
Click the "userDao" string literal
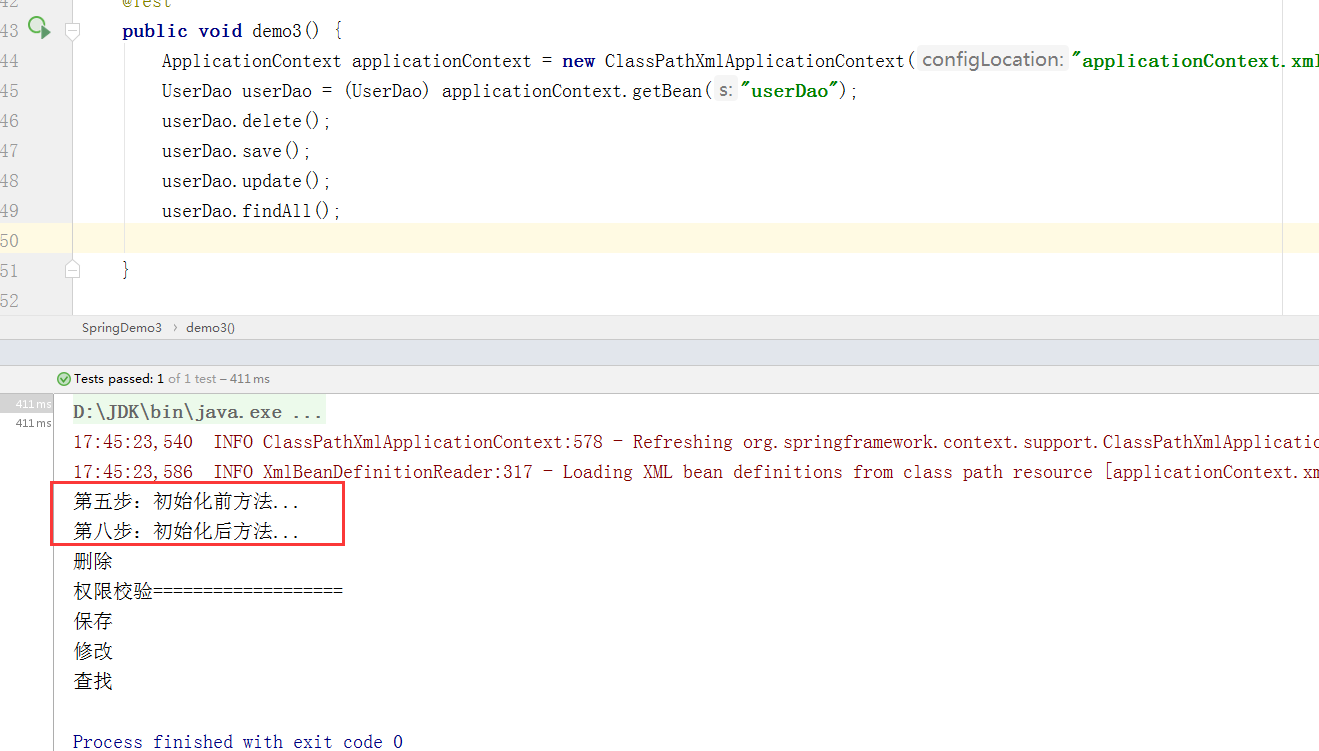point(789,91)
